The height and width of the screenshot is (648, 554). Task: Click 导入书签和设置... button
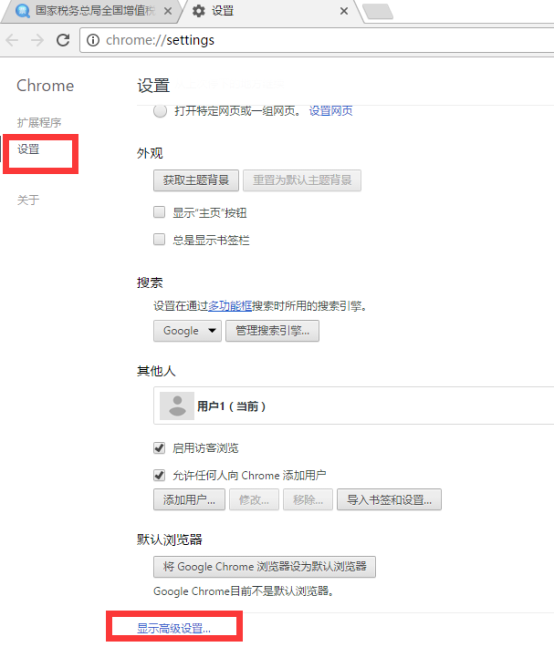coord(389,500)
